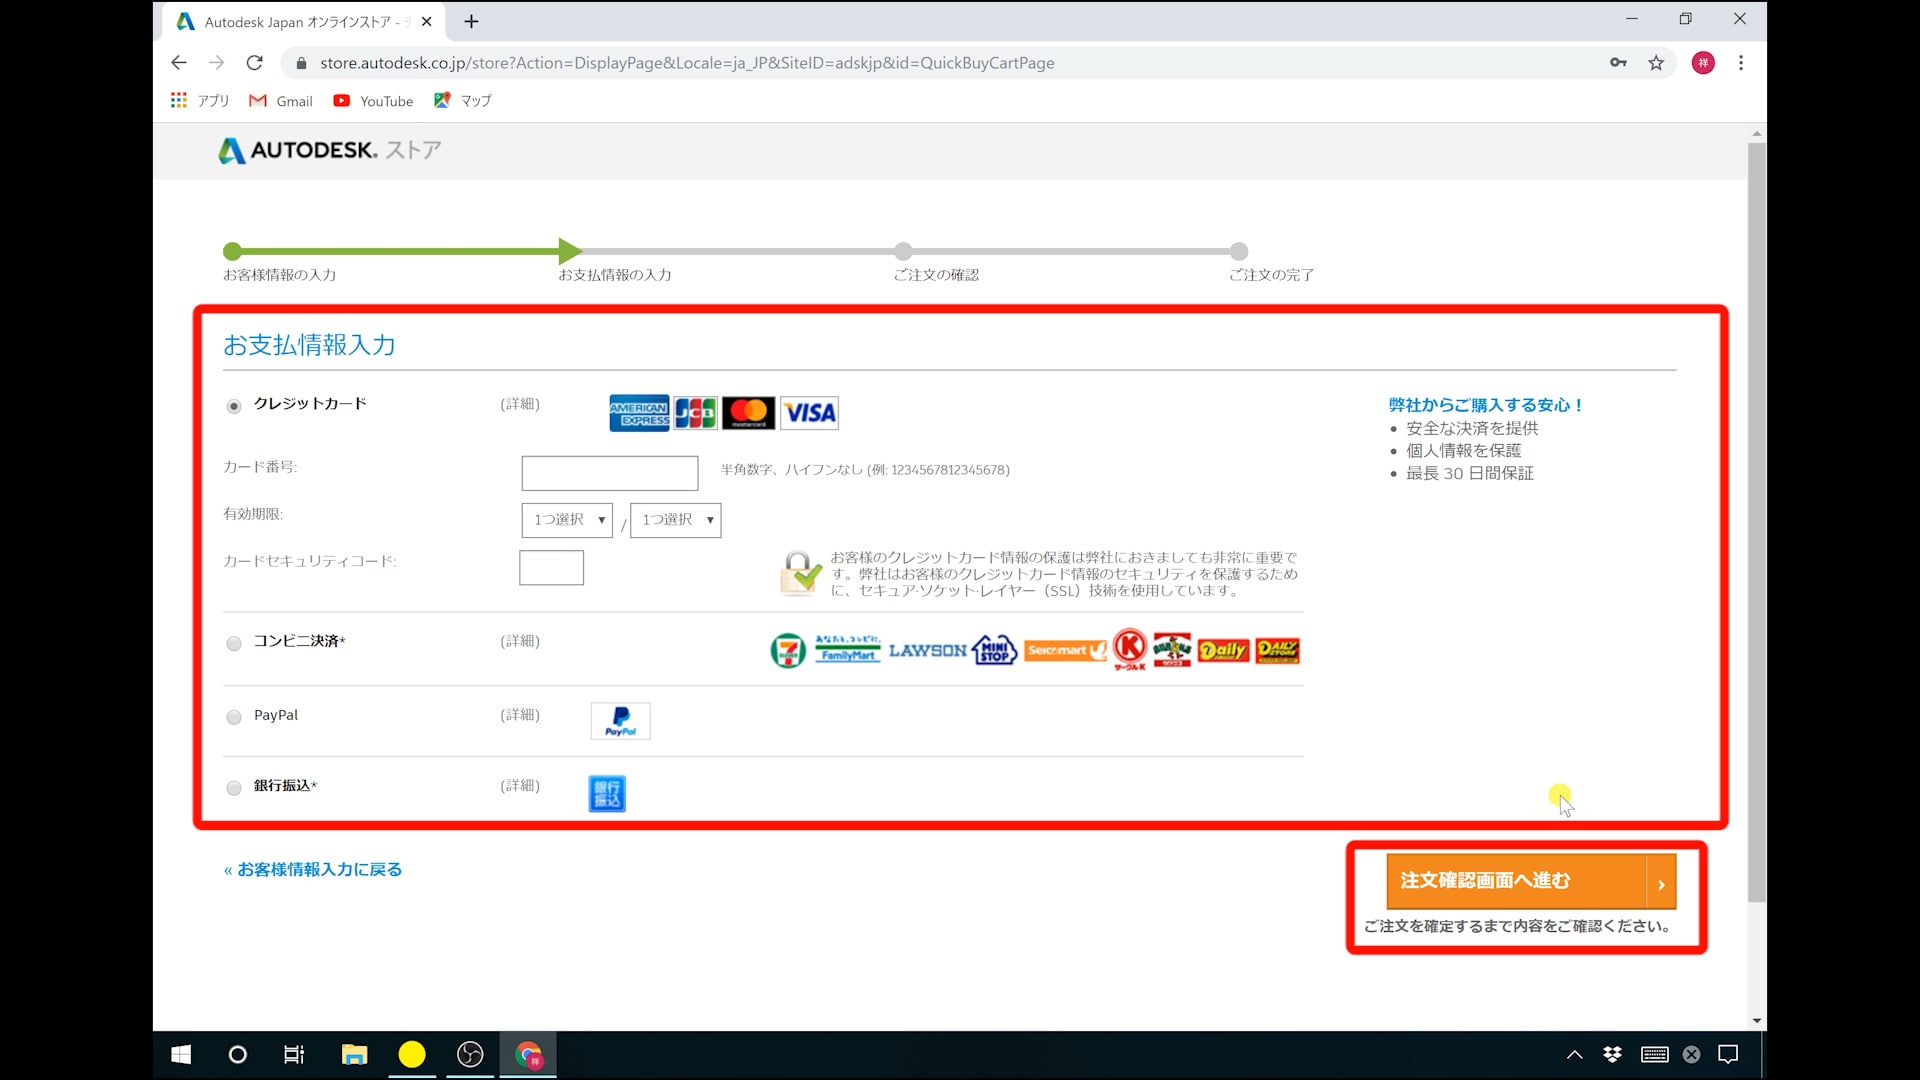
Task: Click the card number input field
Action: tap(610, 473)
